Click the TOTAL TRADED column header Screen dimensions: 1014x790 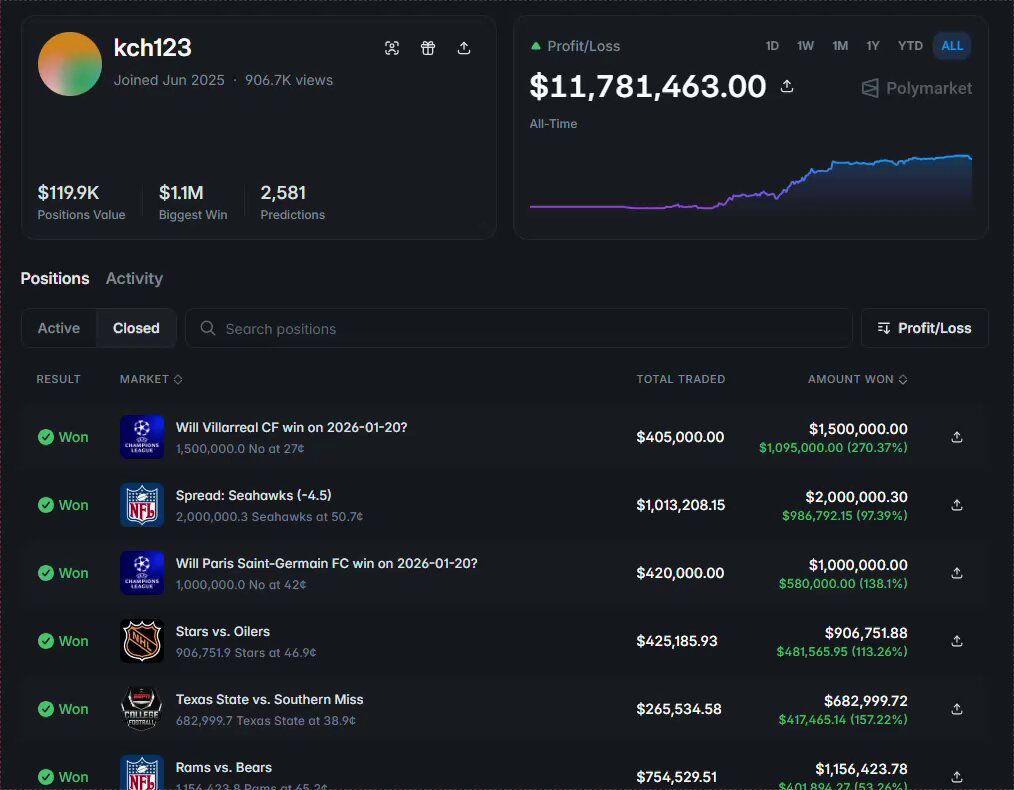click(680, 379)
